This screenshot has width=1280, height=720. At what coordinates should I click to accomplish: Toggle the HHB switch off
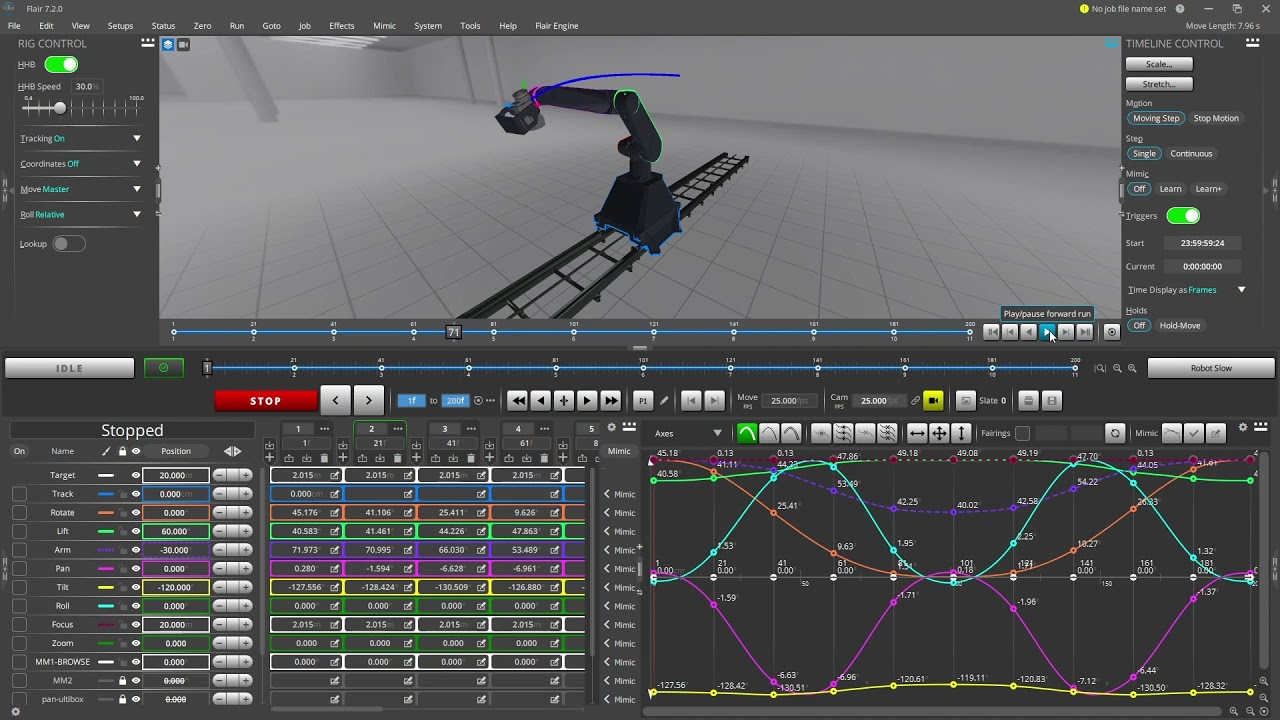pos(61,64)
